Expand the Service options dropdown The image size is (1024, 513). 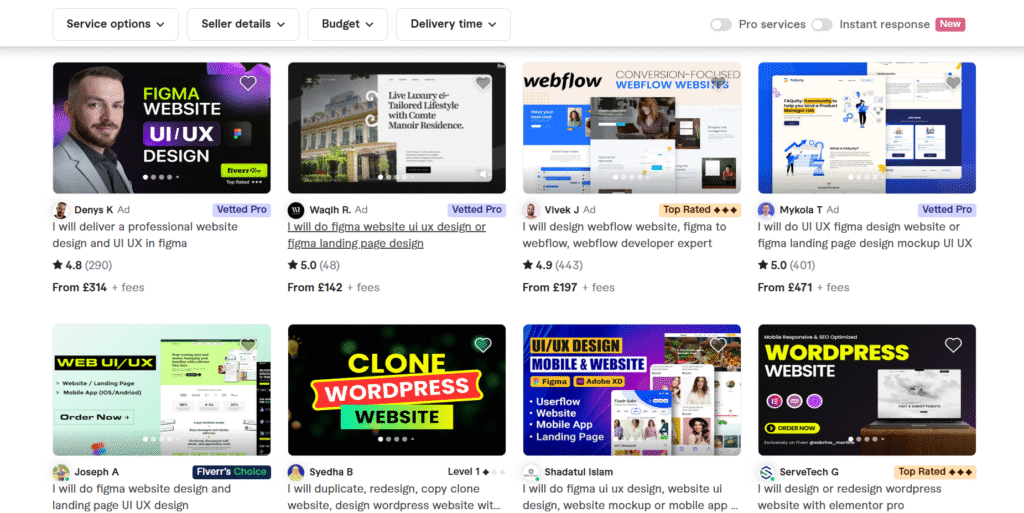[x=115, y=24]
